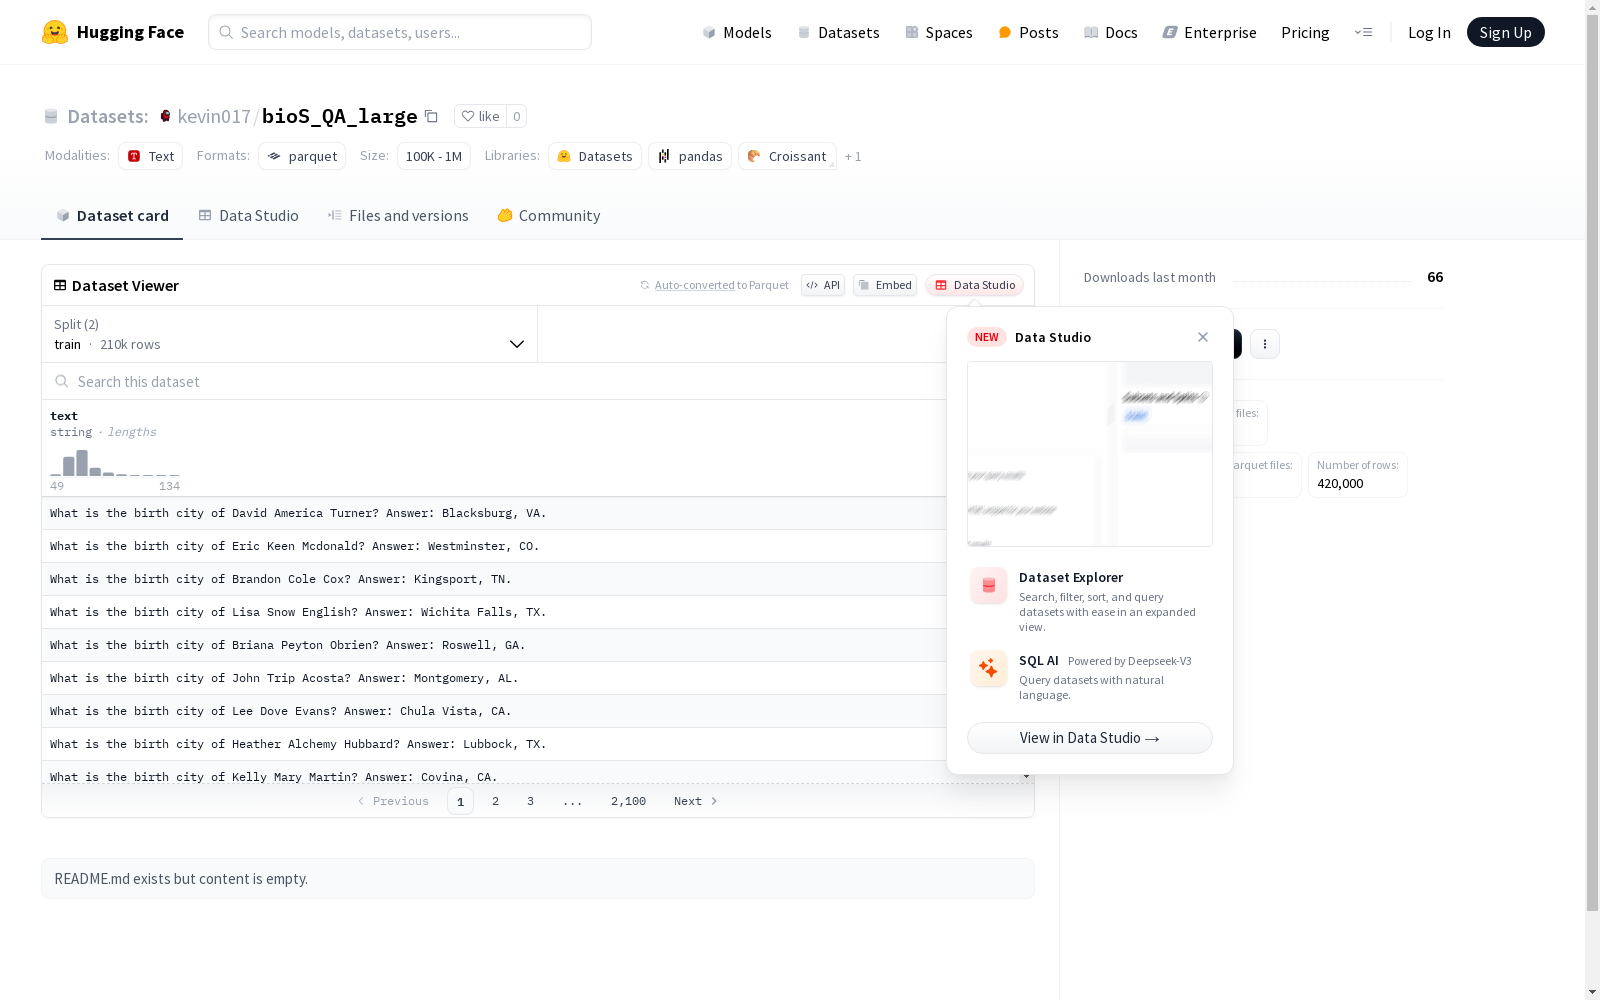The image size is (1600, 1000).
Task: Click View in Data Studio button
Action: (1090, 738)
